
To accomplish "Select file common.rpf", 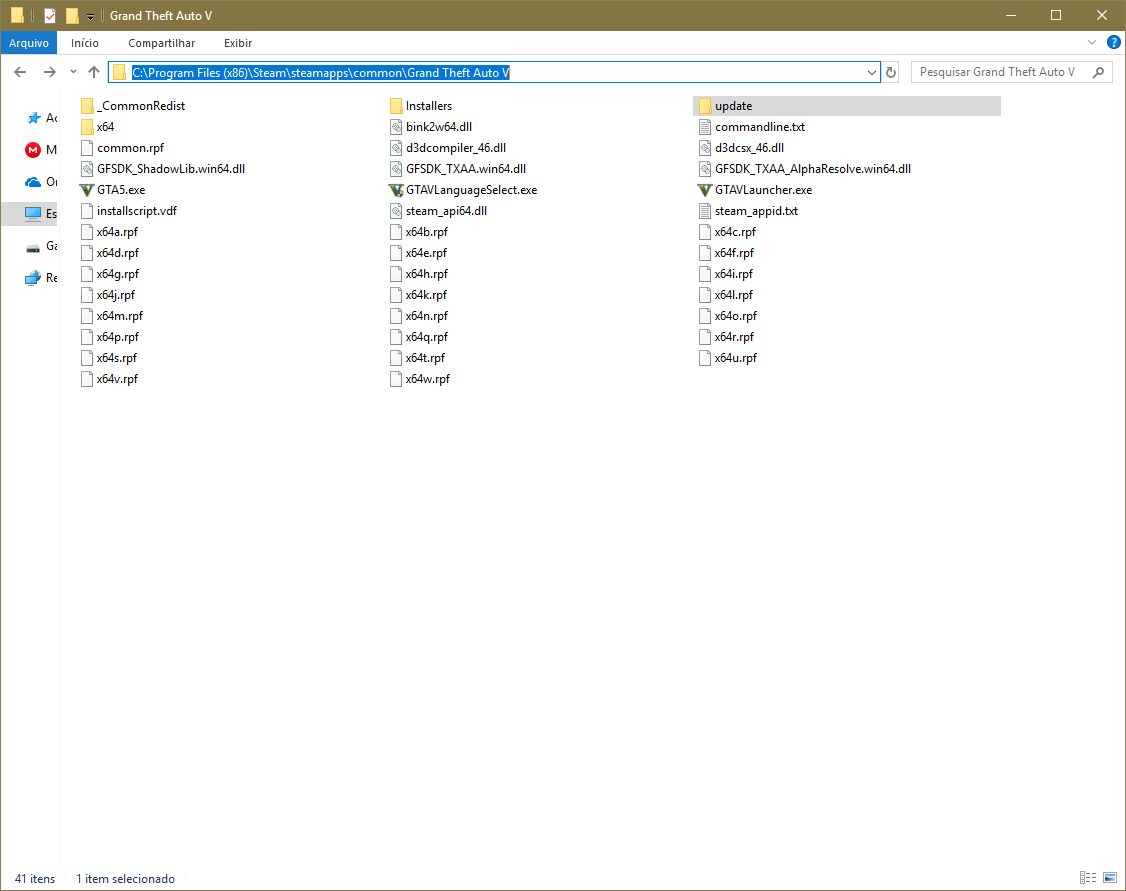I will click(122, 148).
